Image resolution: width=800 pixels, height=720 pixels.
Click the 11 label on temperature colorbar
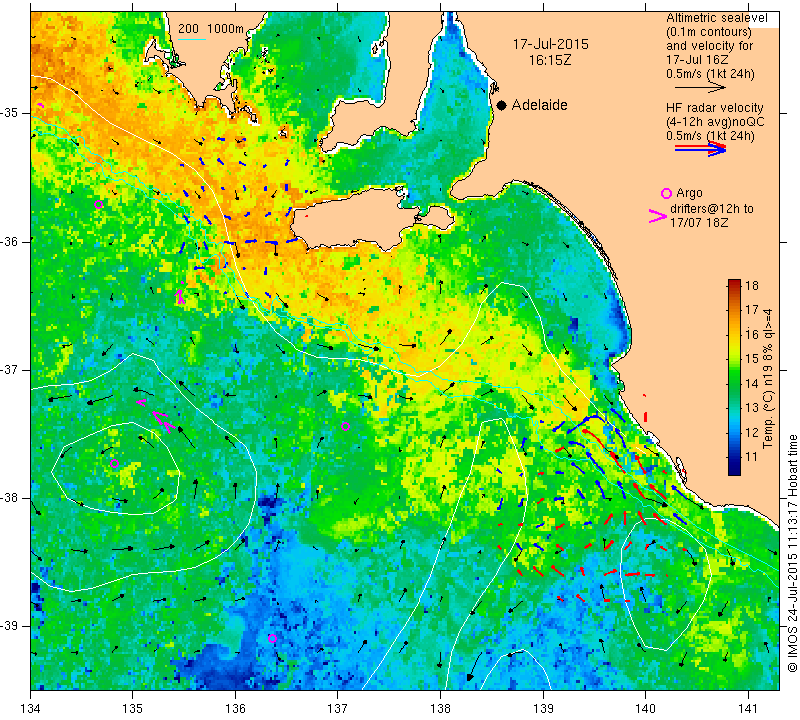(752, 457)
